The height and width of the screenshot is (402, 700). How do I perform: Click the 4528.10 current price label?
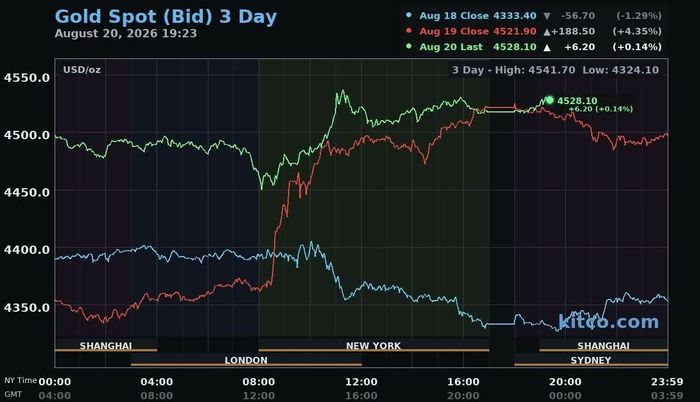(577, 101)
